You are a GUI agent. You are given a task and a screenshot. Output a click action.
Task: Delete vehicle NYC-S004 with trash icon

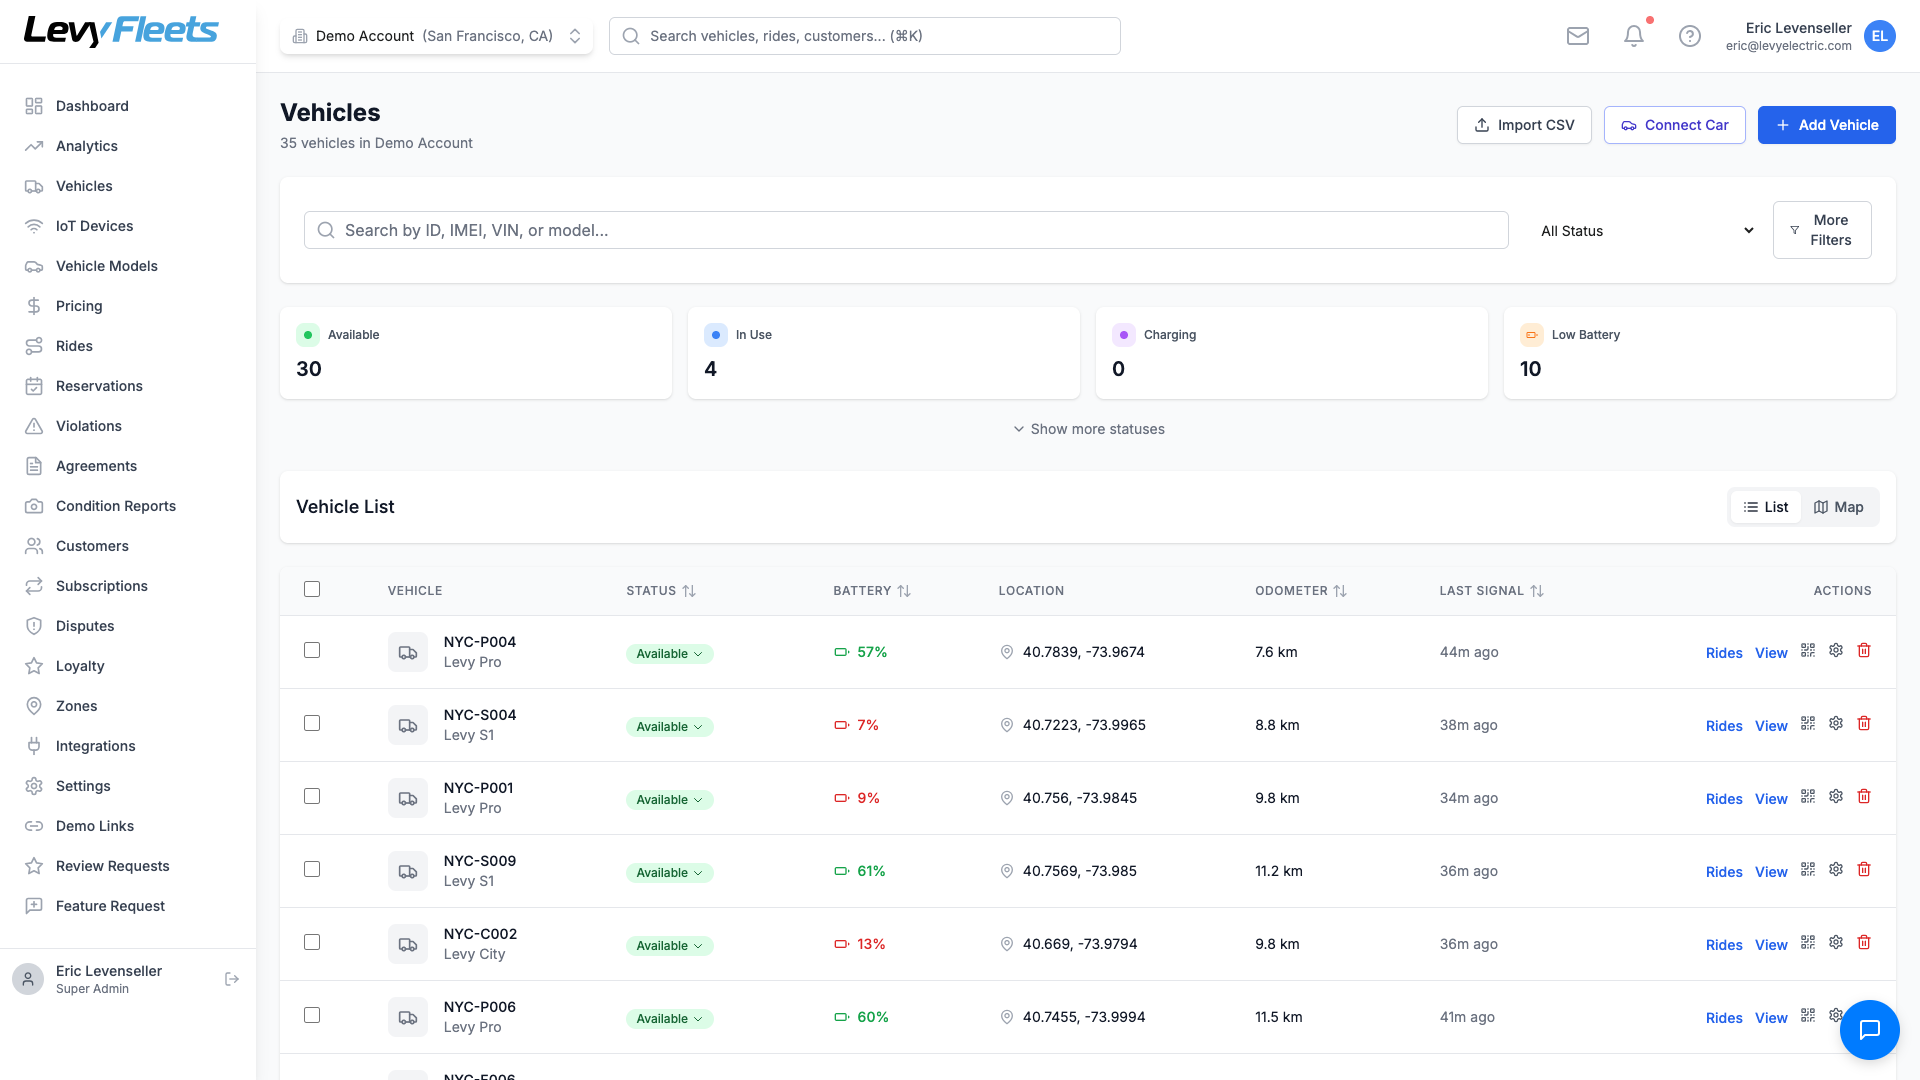1864,723
